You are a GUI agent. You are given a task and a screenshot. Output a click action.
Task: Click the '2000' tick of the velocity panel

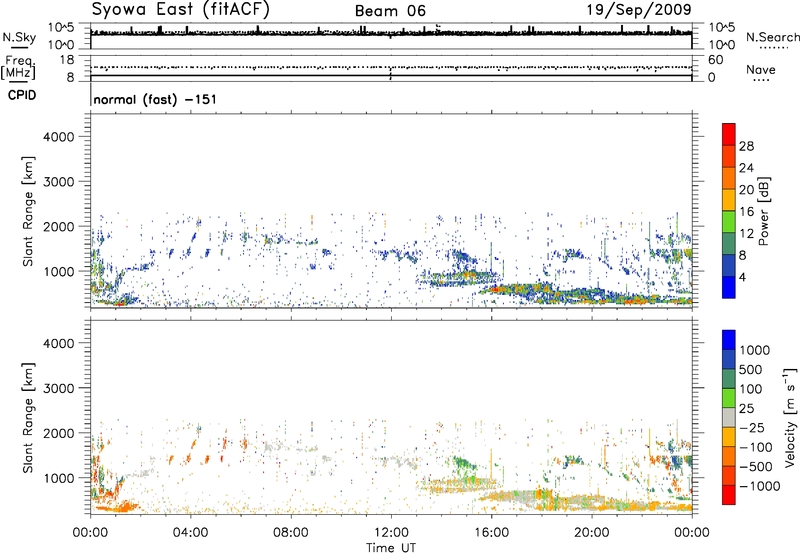pyautogui.click(x=59, y=433)
